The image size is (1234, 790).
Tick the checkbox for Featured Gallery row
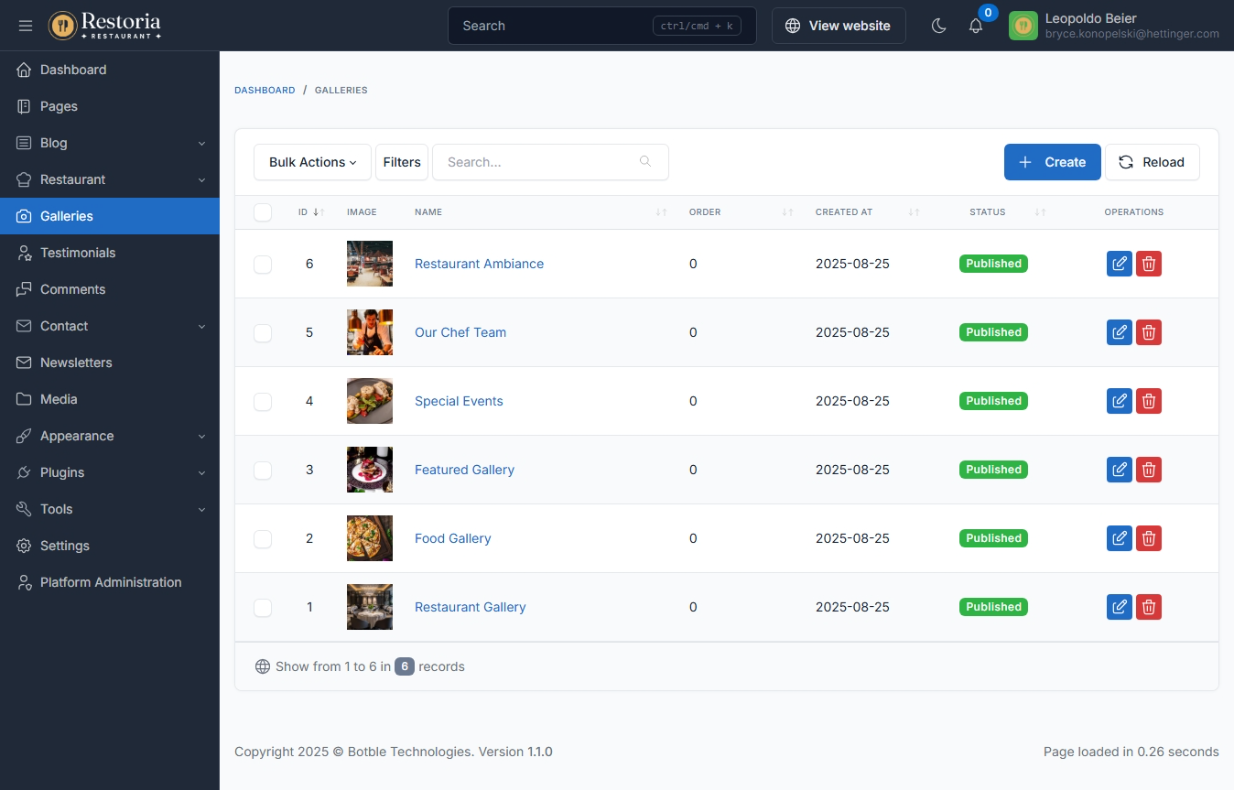[x=263, y=470]
